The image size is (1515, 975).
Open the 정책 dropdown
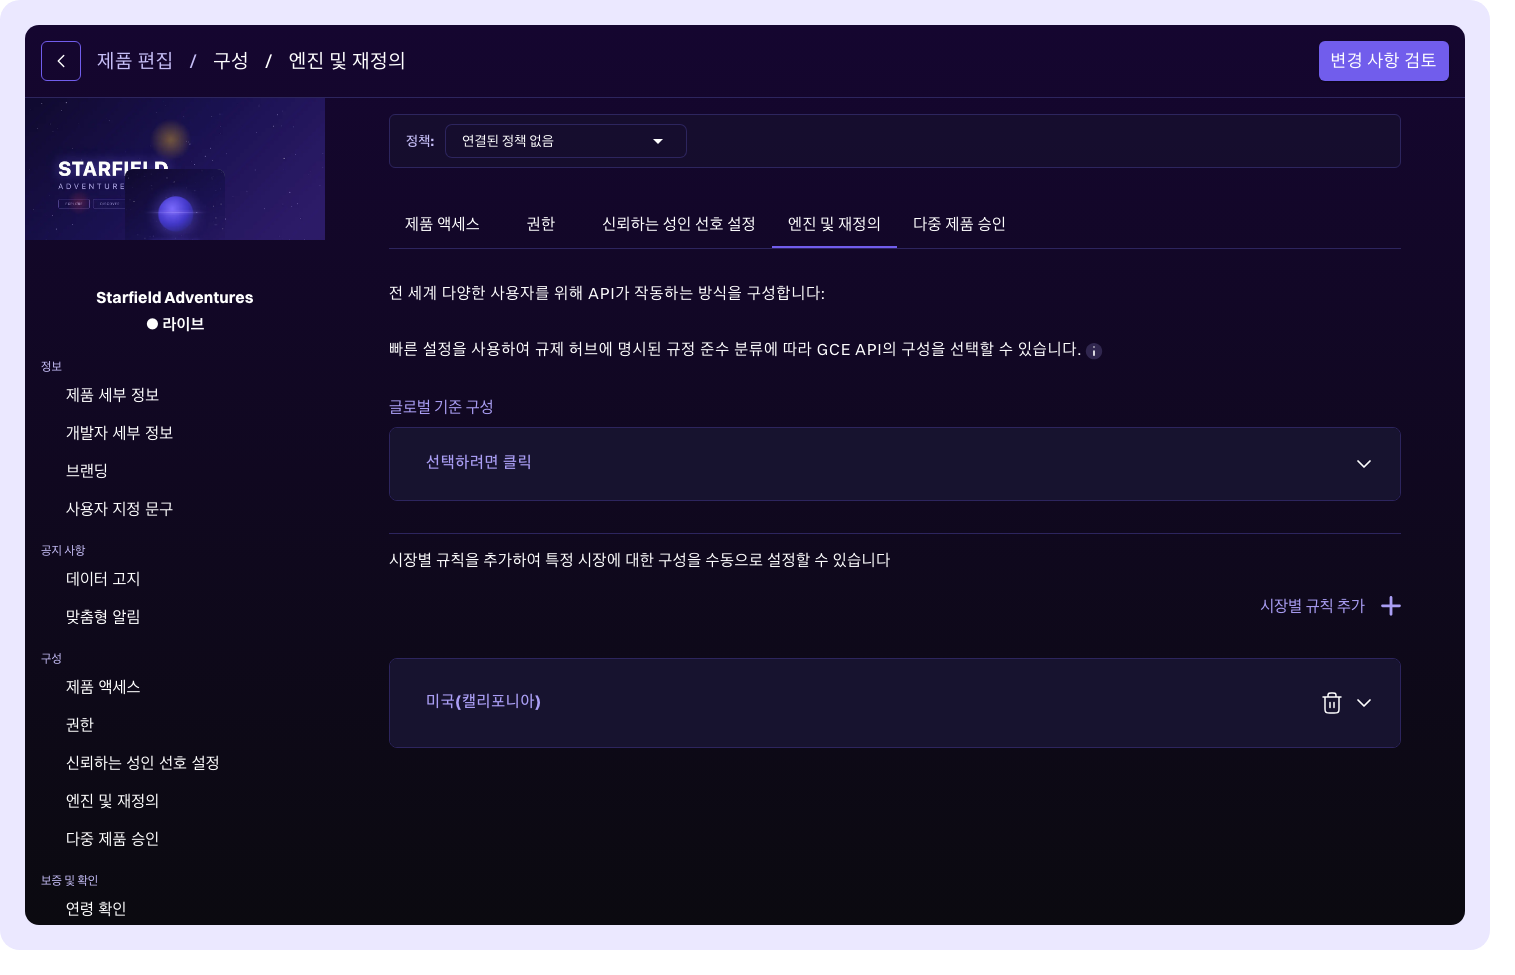click(566, 141)
